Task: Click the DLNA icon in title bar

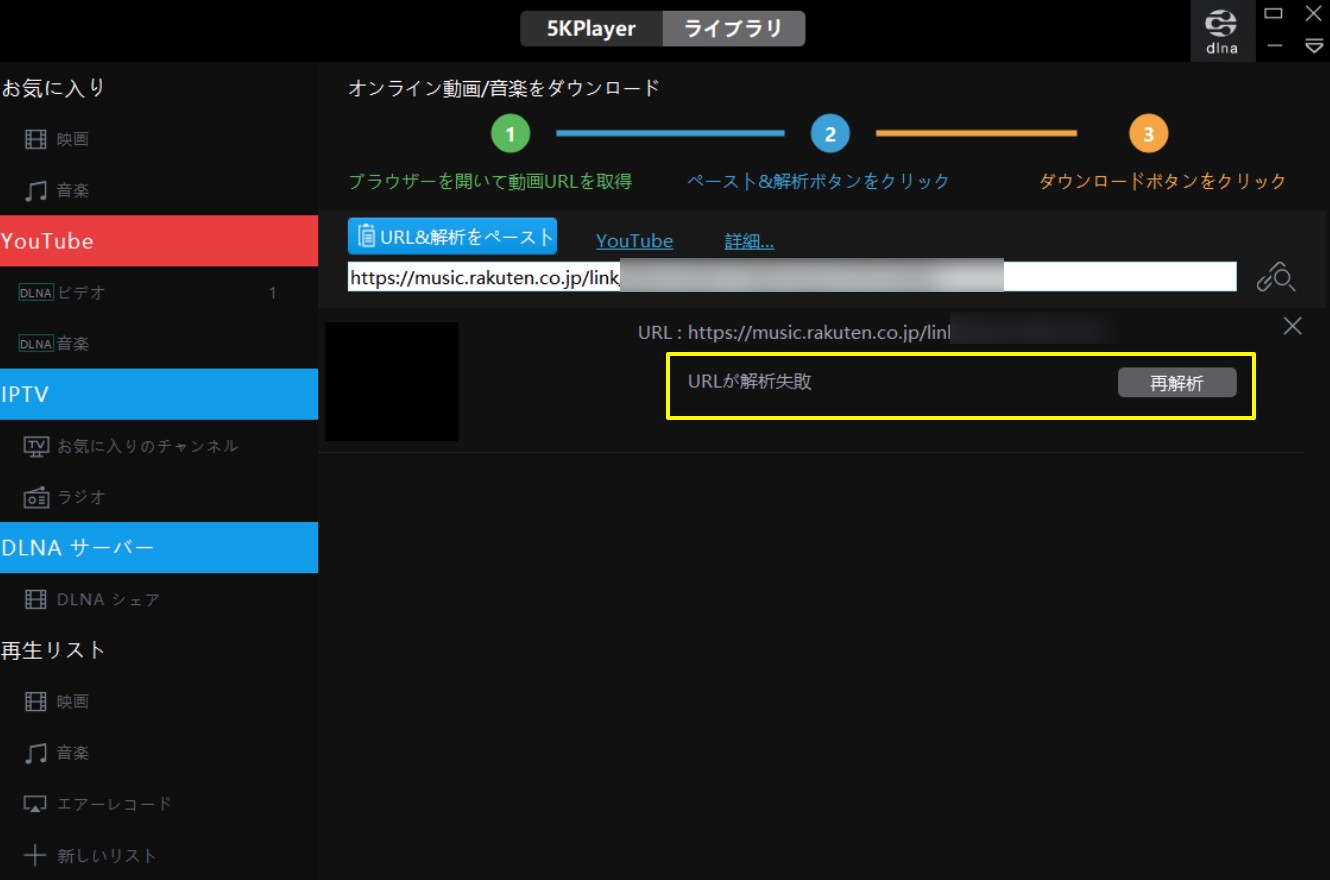Action: [x=1222, y=31]
